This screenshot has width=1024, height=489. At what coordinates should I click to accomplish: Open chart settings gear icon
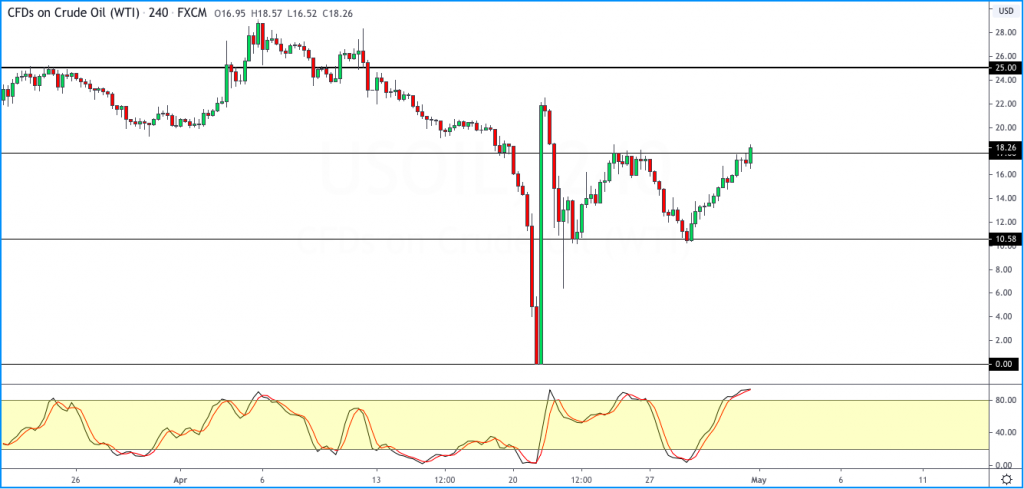click(x=1005, y=479)
